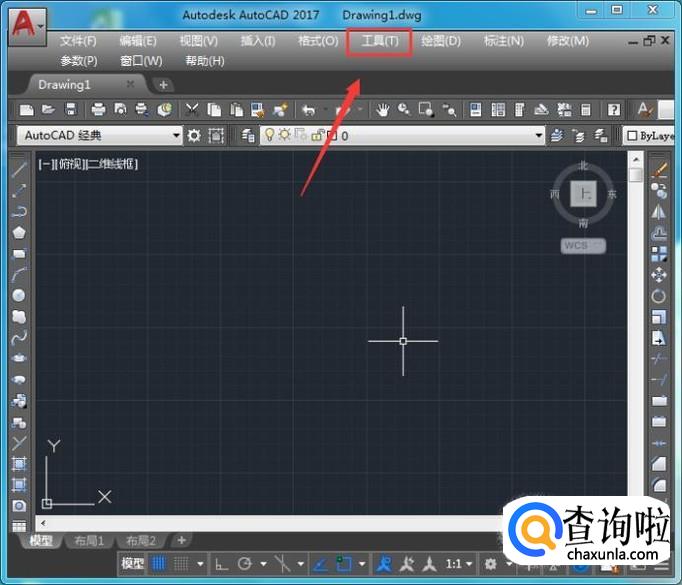Click the ViewCube 上 top face
The image size is (682, 585).
click(x=583, y=194)
